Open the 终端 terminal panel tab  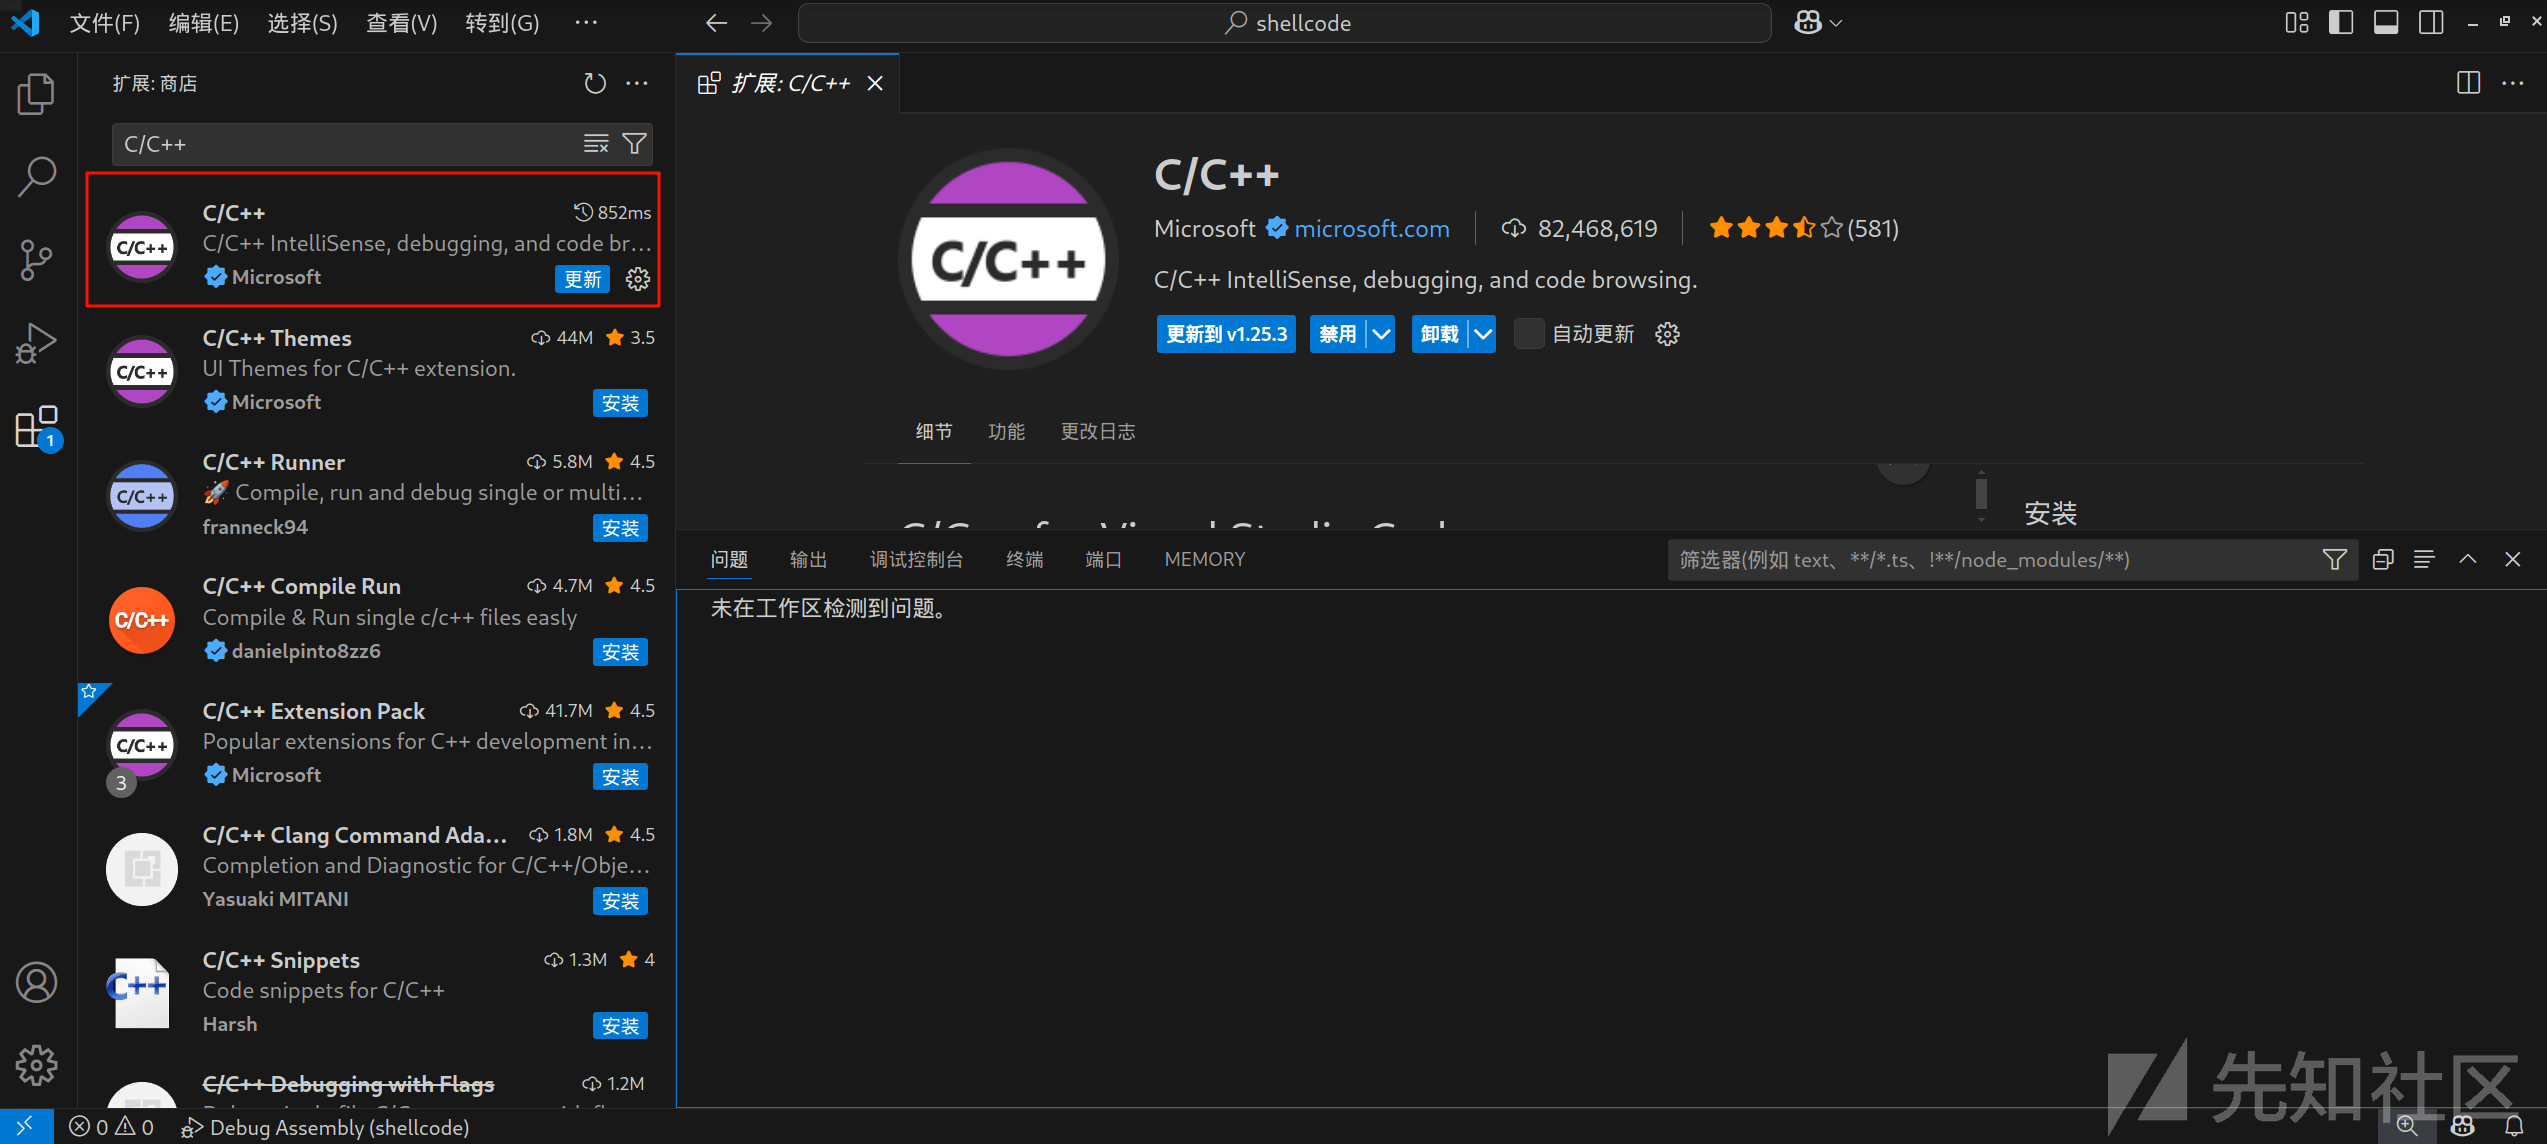tap(1025, 560)
